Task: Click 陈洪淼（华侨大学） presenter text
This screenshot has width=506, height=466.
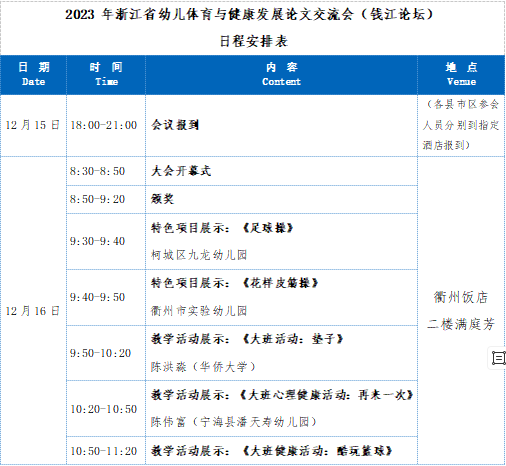Action: pos(203,367)
